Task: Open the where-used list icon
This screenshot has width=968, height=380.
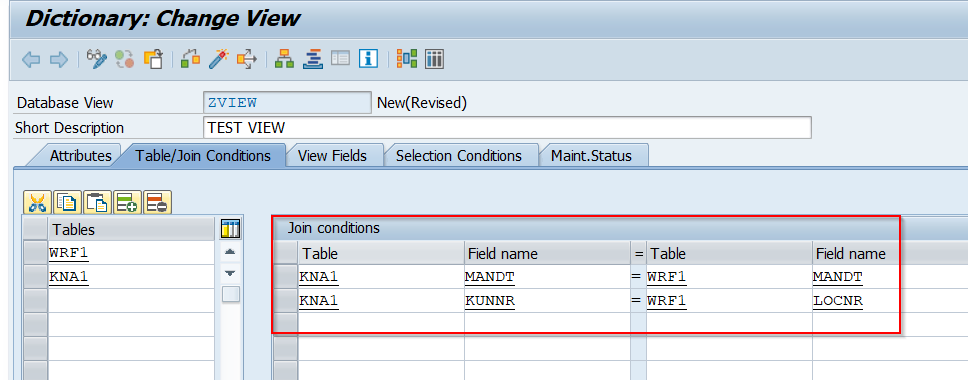Action: 247,59
